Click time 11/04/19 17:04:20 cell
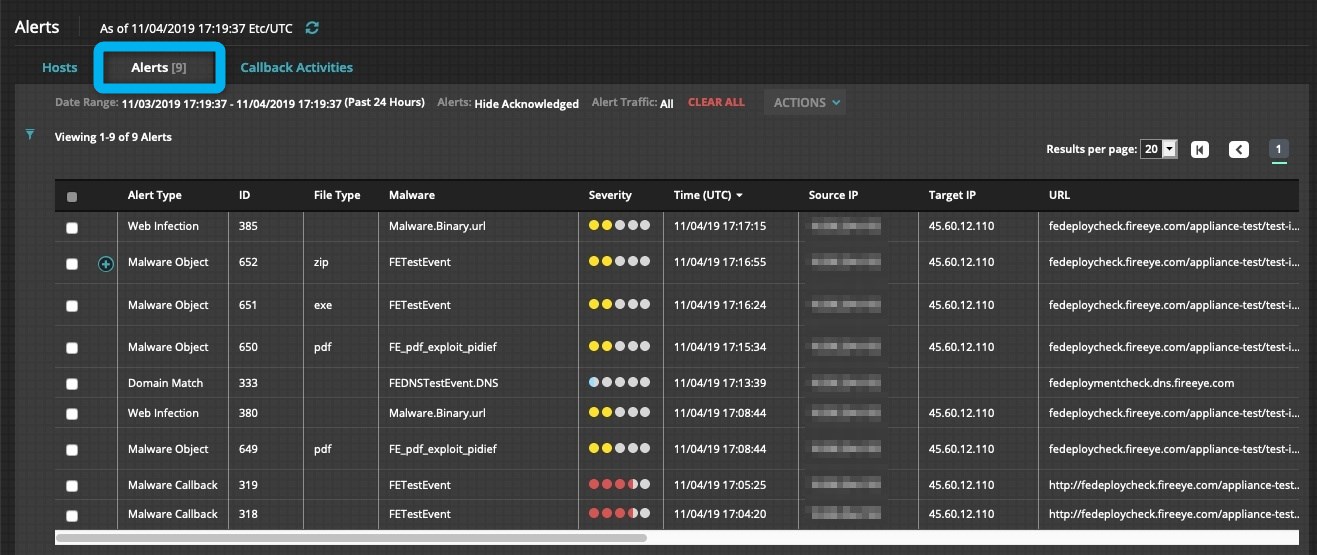 pos(720,514)
